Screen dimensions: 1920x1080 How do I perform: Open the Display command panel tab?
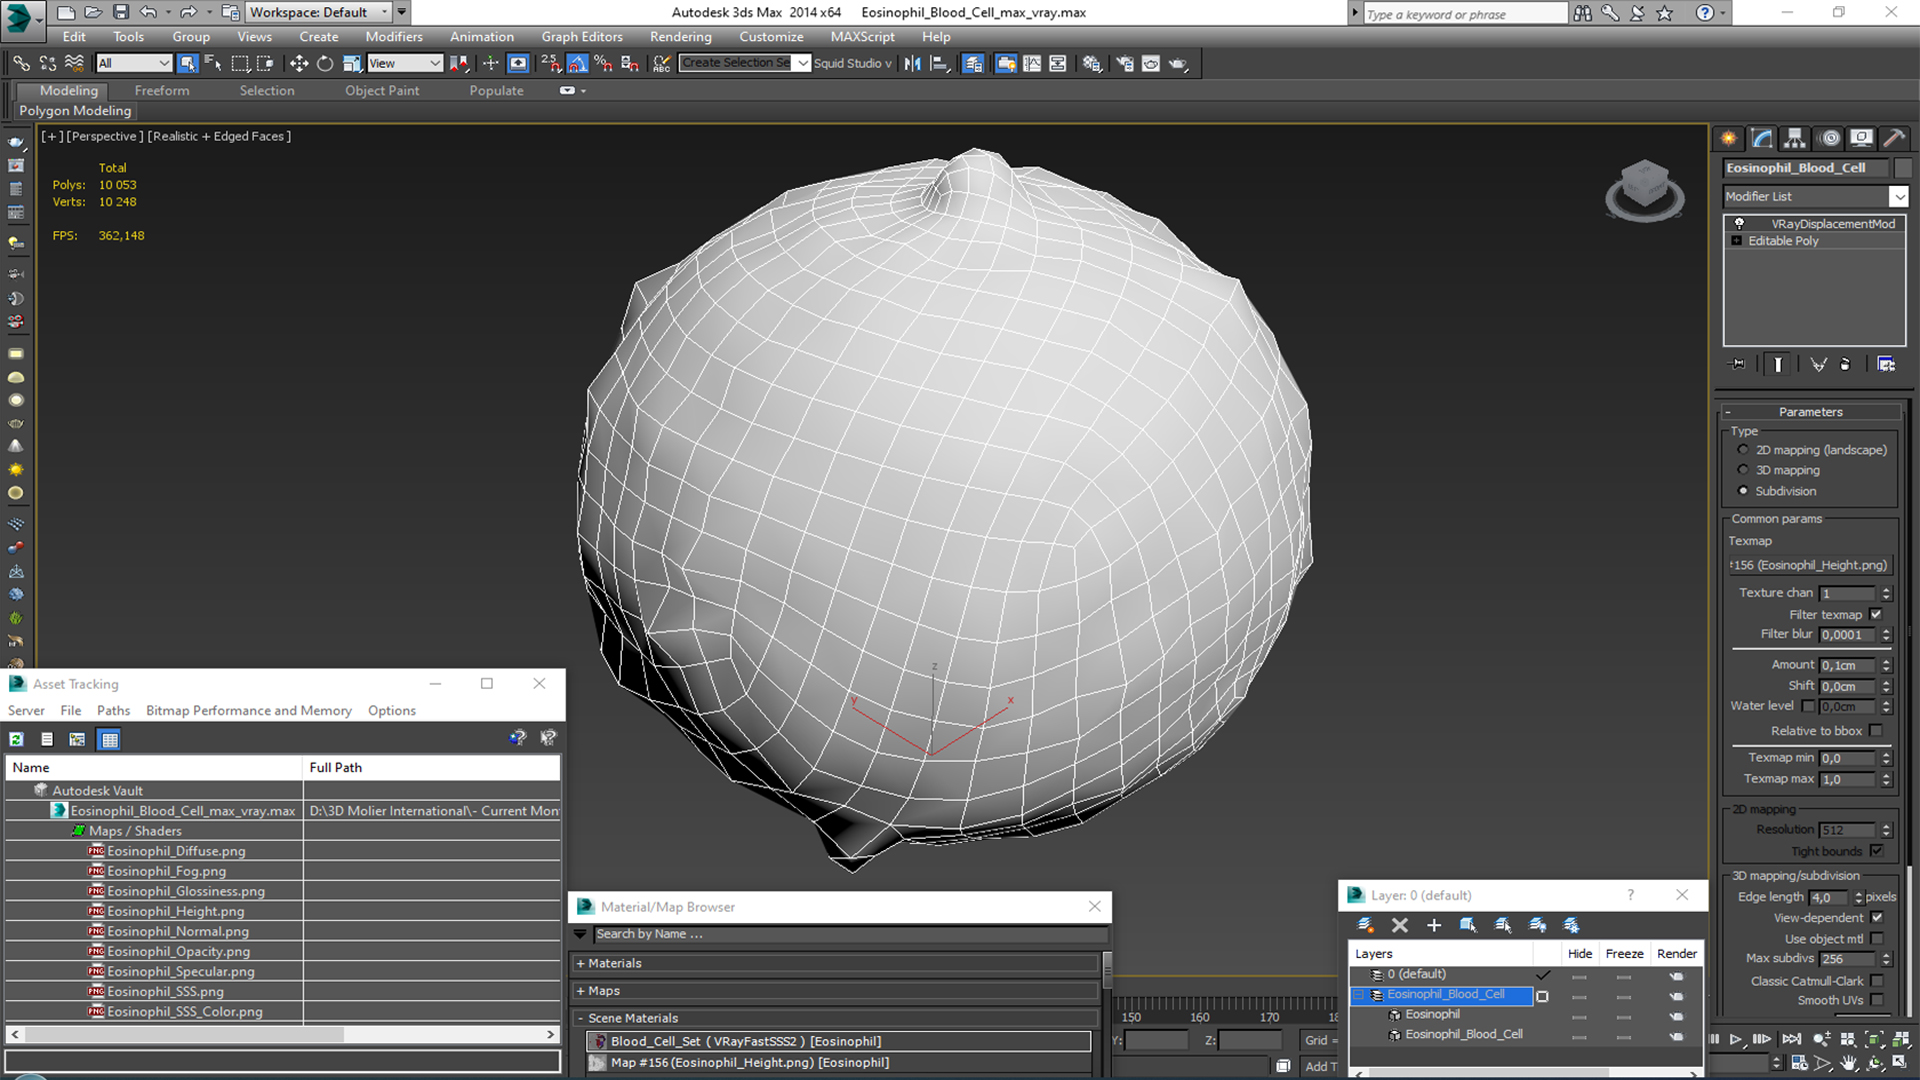pyautogui.click(x=1861, y=138)
